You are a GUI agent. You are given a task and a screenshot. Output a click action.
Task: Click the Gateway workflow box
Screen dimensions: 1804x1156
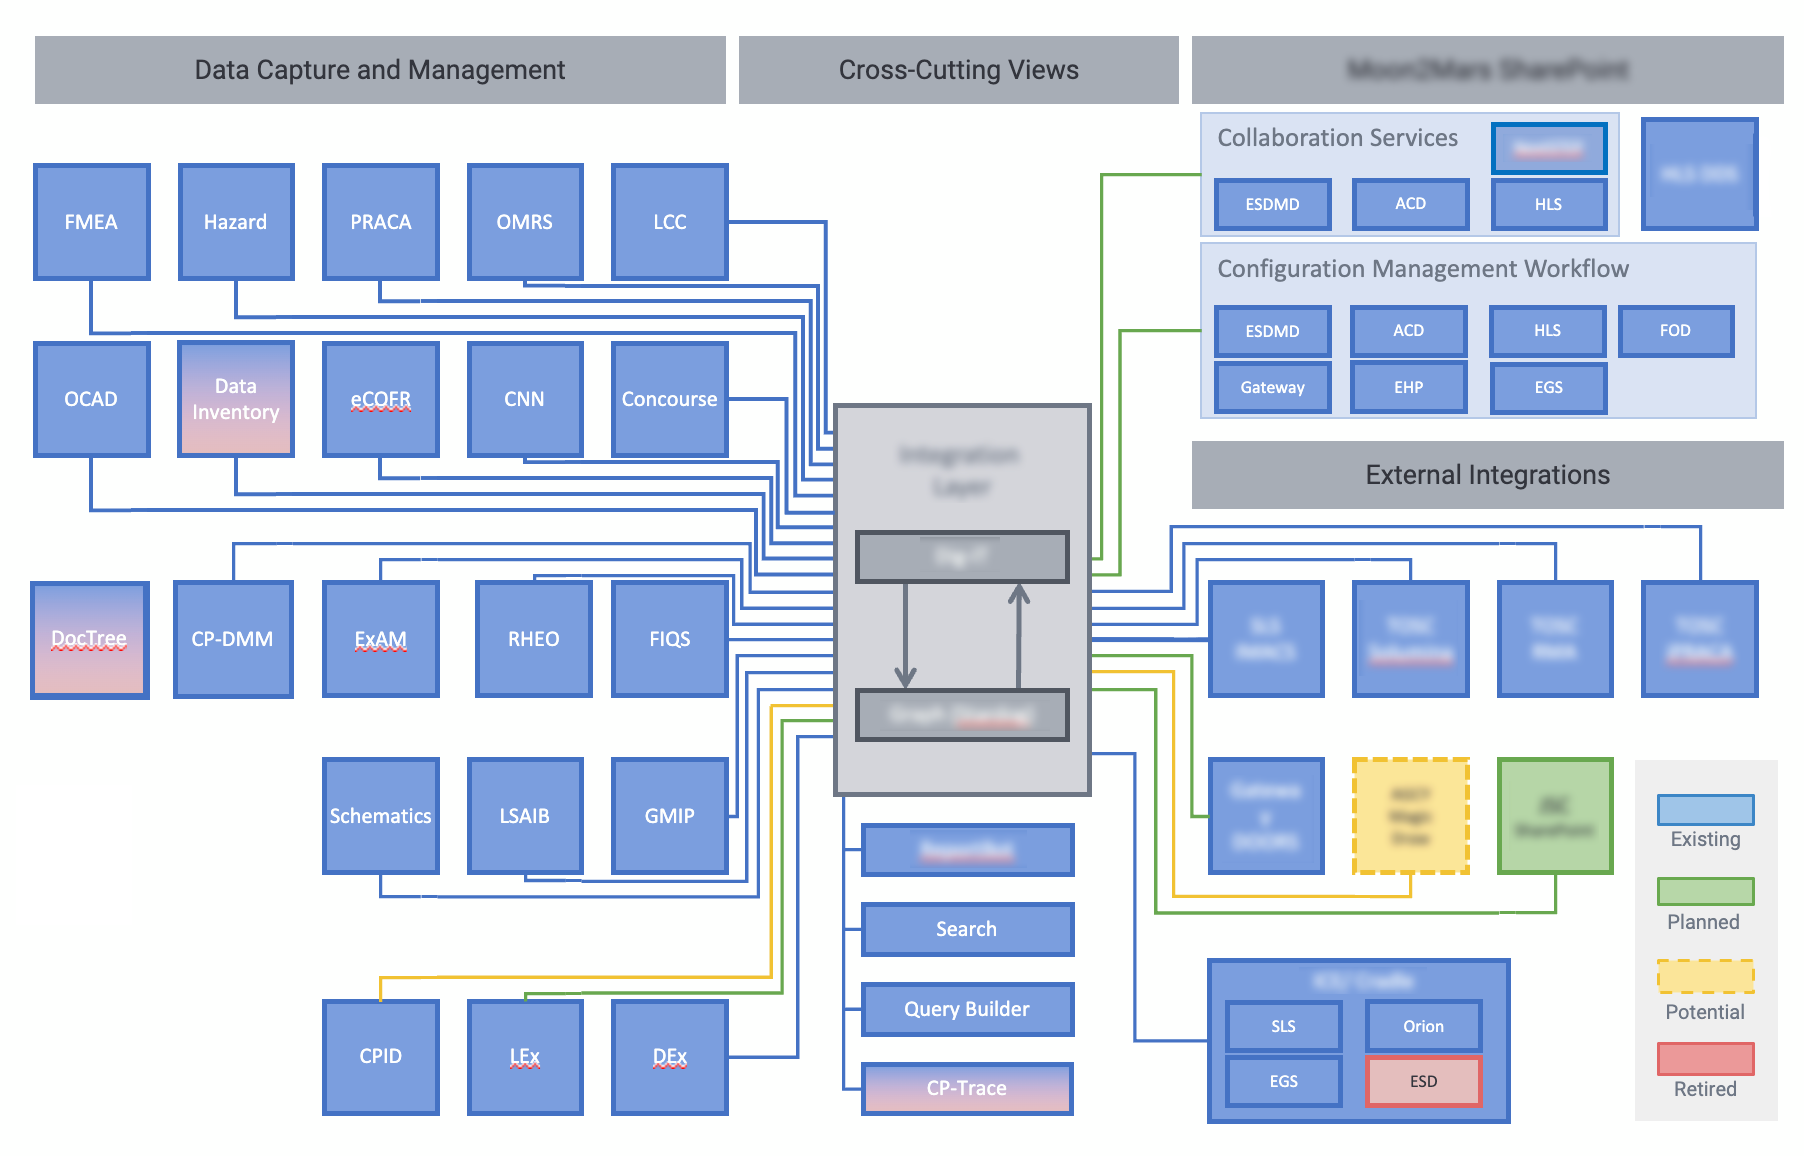[1272, 388]
